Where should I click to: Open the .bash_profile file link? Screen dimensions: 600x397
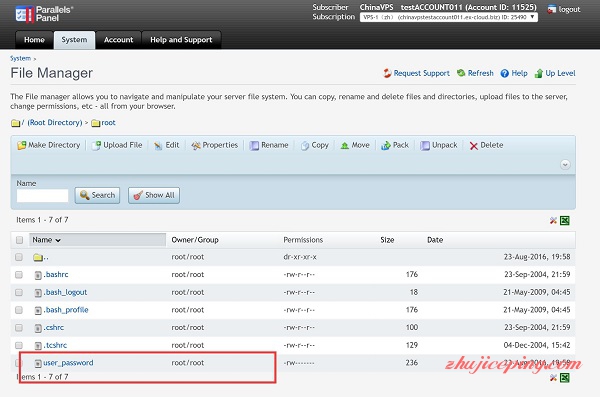[x=66, y=310]
